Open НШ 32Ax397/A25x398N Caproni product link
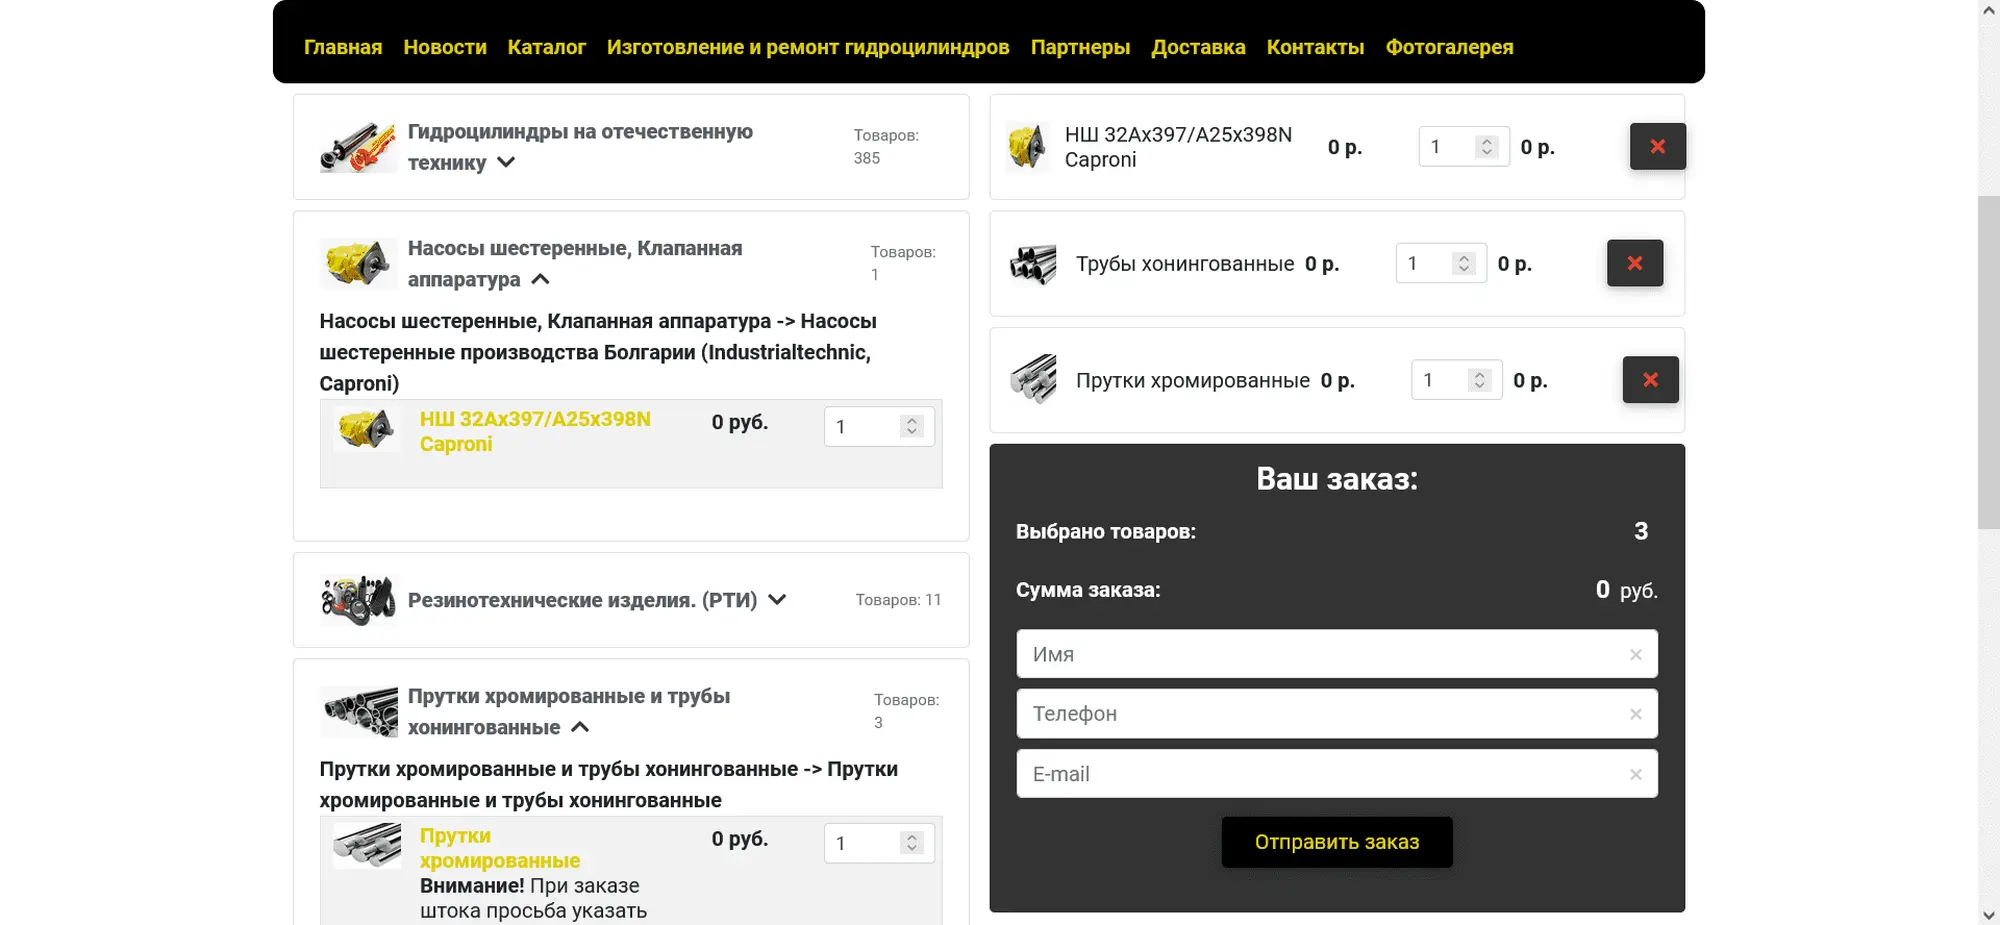Viewport: 2000px width, 925px height. [535, 431]
